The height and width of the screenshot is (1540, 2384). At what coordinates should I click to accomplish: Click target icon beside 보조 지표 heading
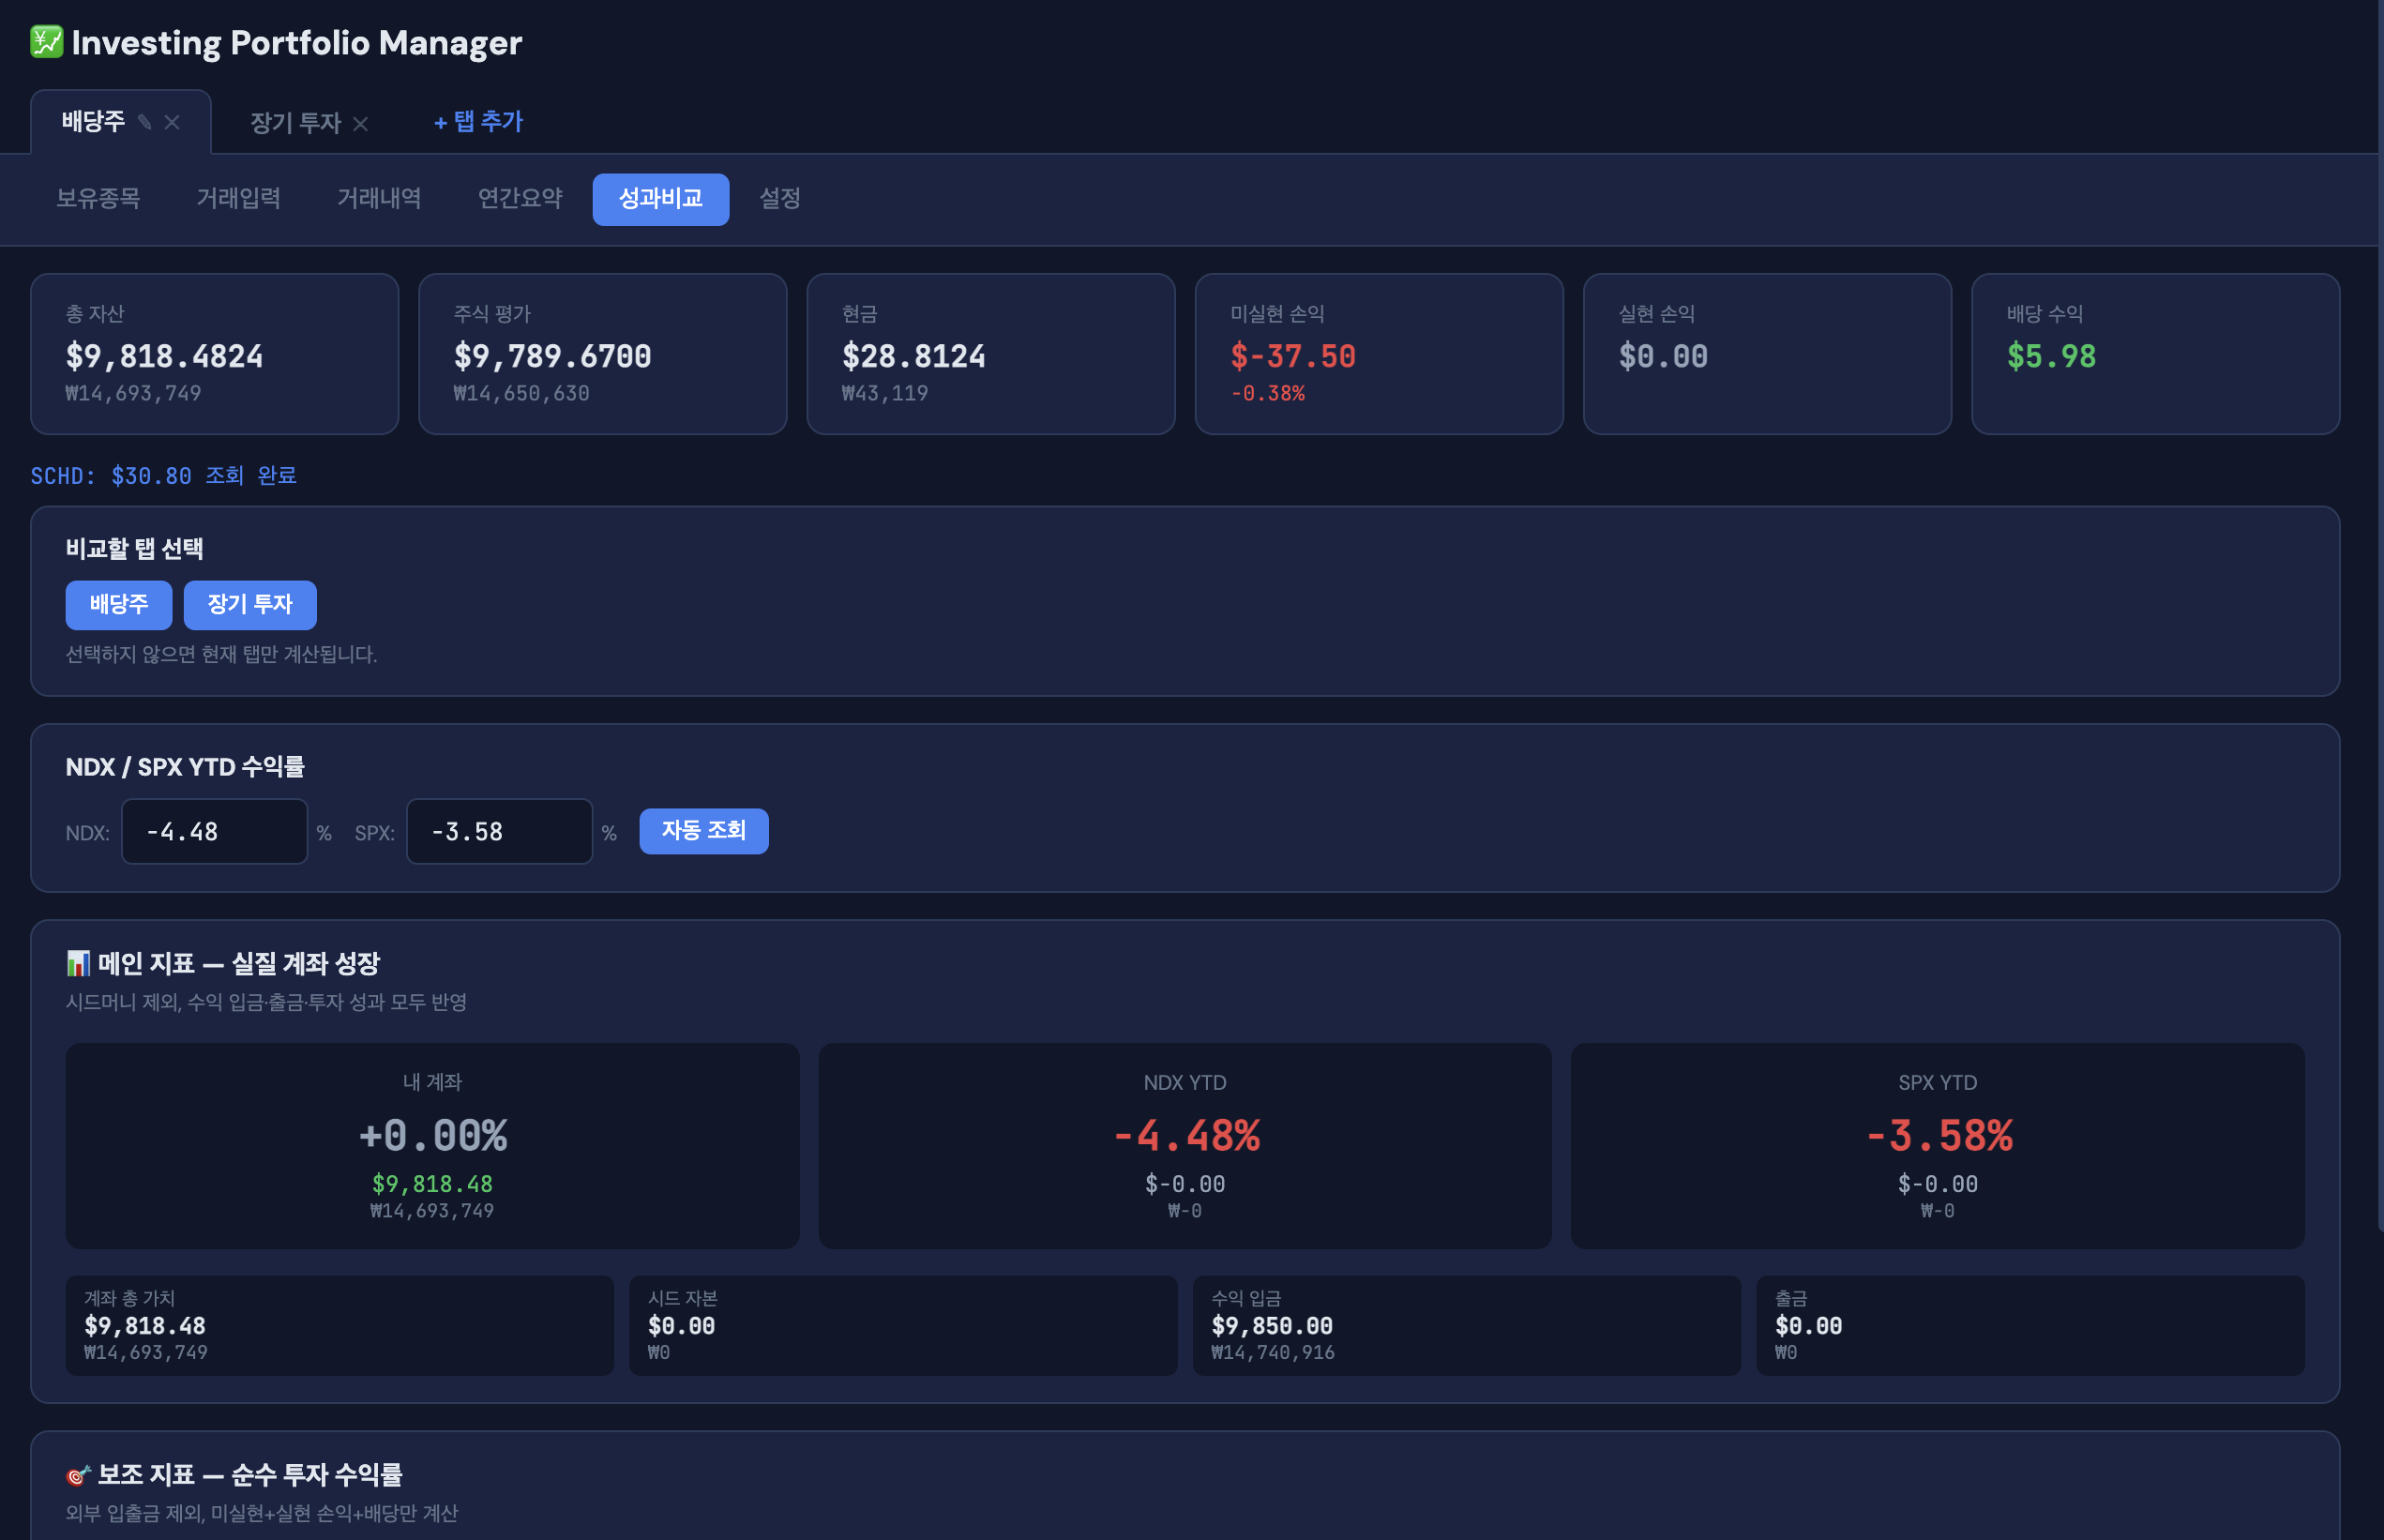78,1475
